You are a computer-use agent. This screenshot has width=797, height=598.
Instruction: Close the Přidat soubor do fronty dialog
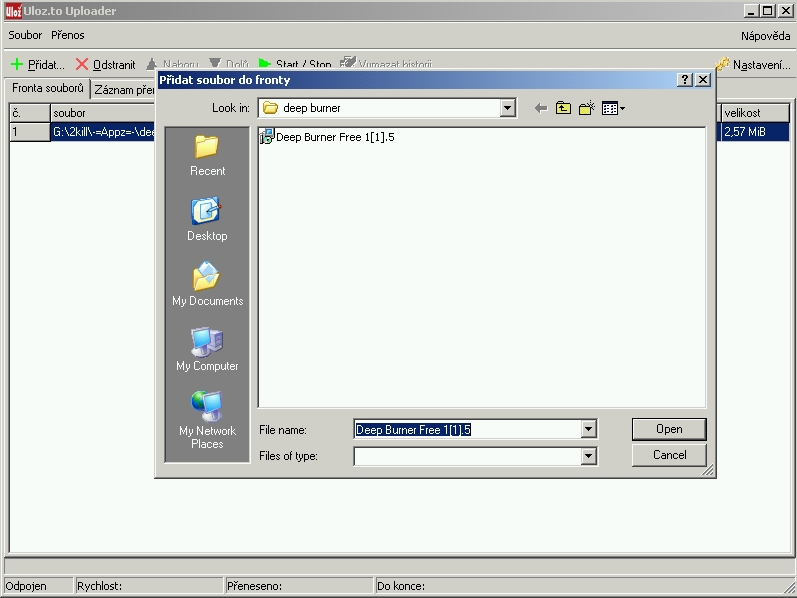tap(703, 80)
